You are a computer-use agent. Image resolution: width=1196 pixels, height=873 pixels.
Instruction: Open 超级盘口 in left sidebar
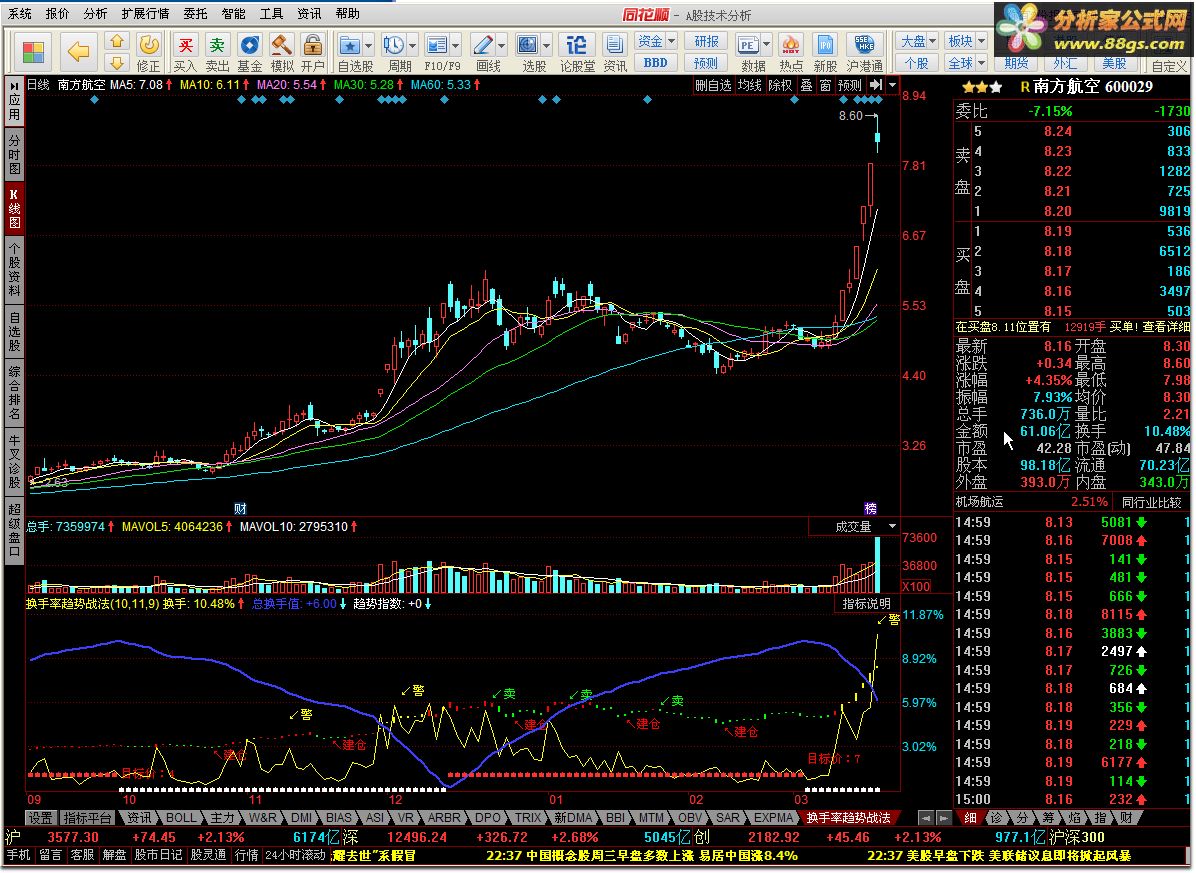pyautogui.click(x=14, y=532)
